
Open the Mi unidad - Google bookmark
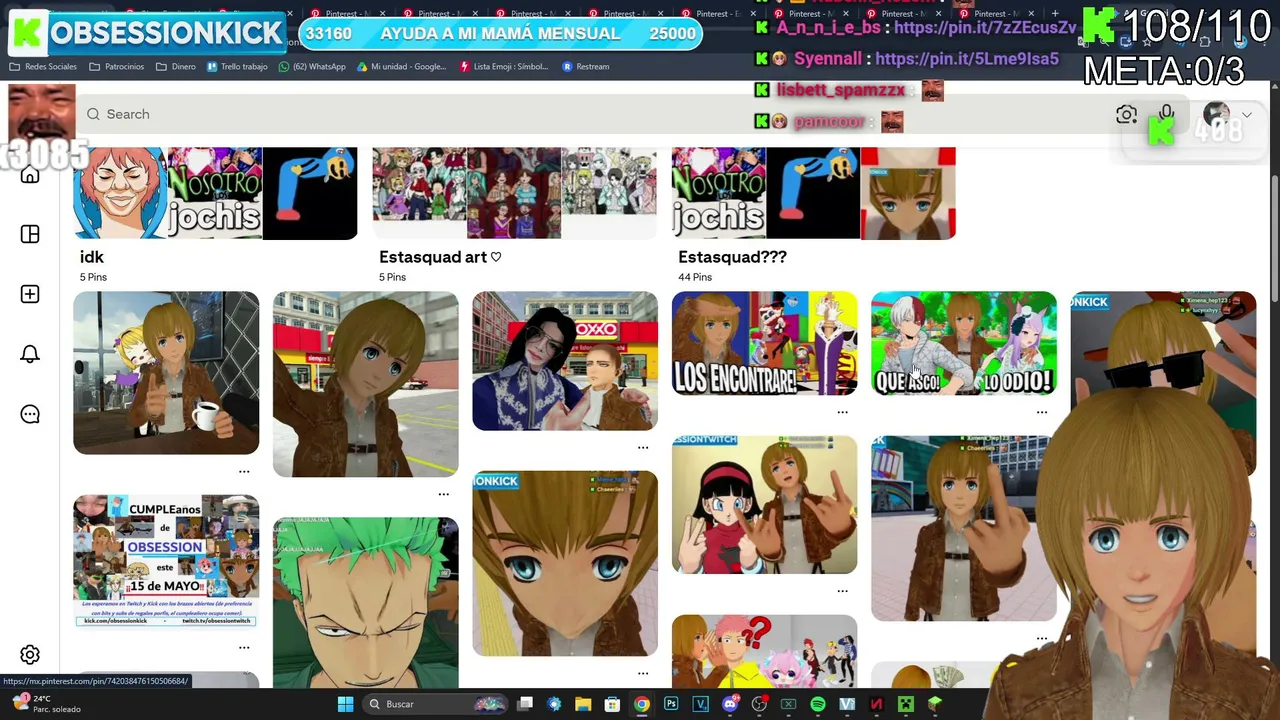pyautogui.click(x=402, y=67)
